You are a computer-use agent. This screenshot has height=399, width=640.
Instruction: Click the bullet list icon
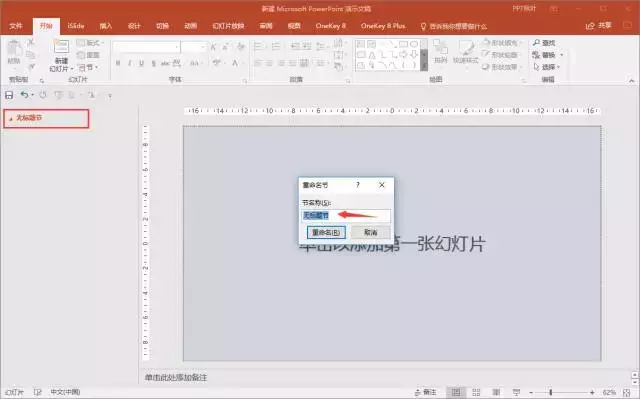258,46
